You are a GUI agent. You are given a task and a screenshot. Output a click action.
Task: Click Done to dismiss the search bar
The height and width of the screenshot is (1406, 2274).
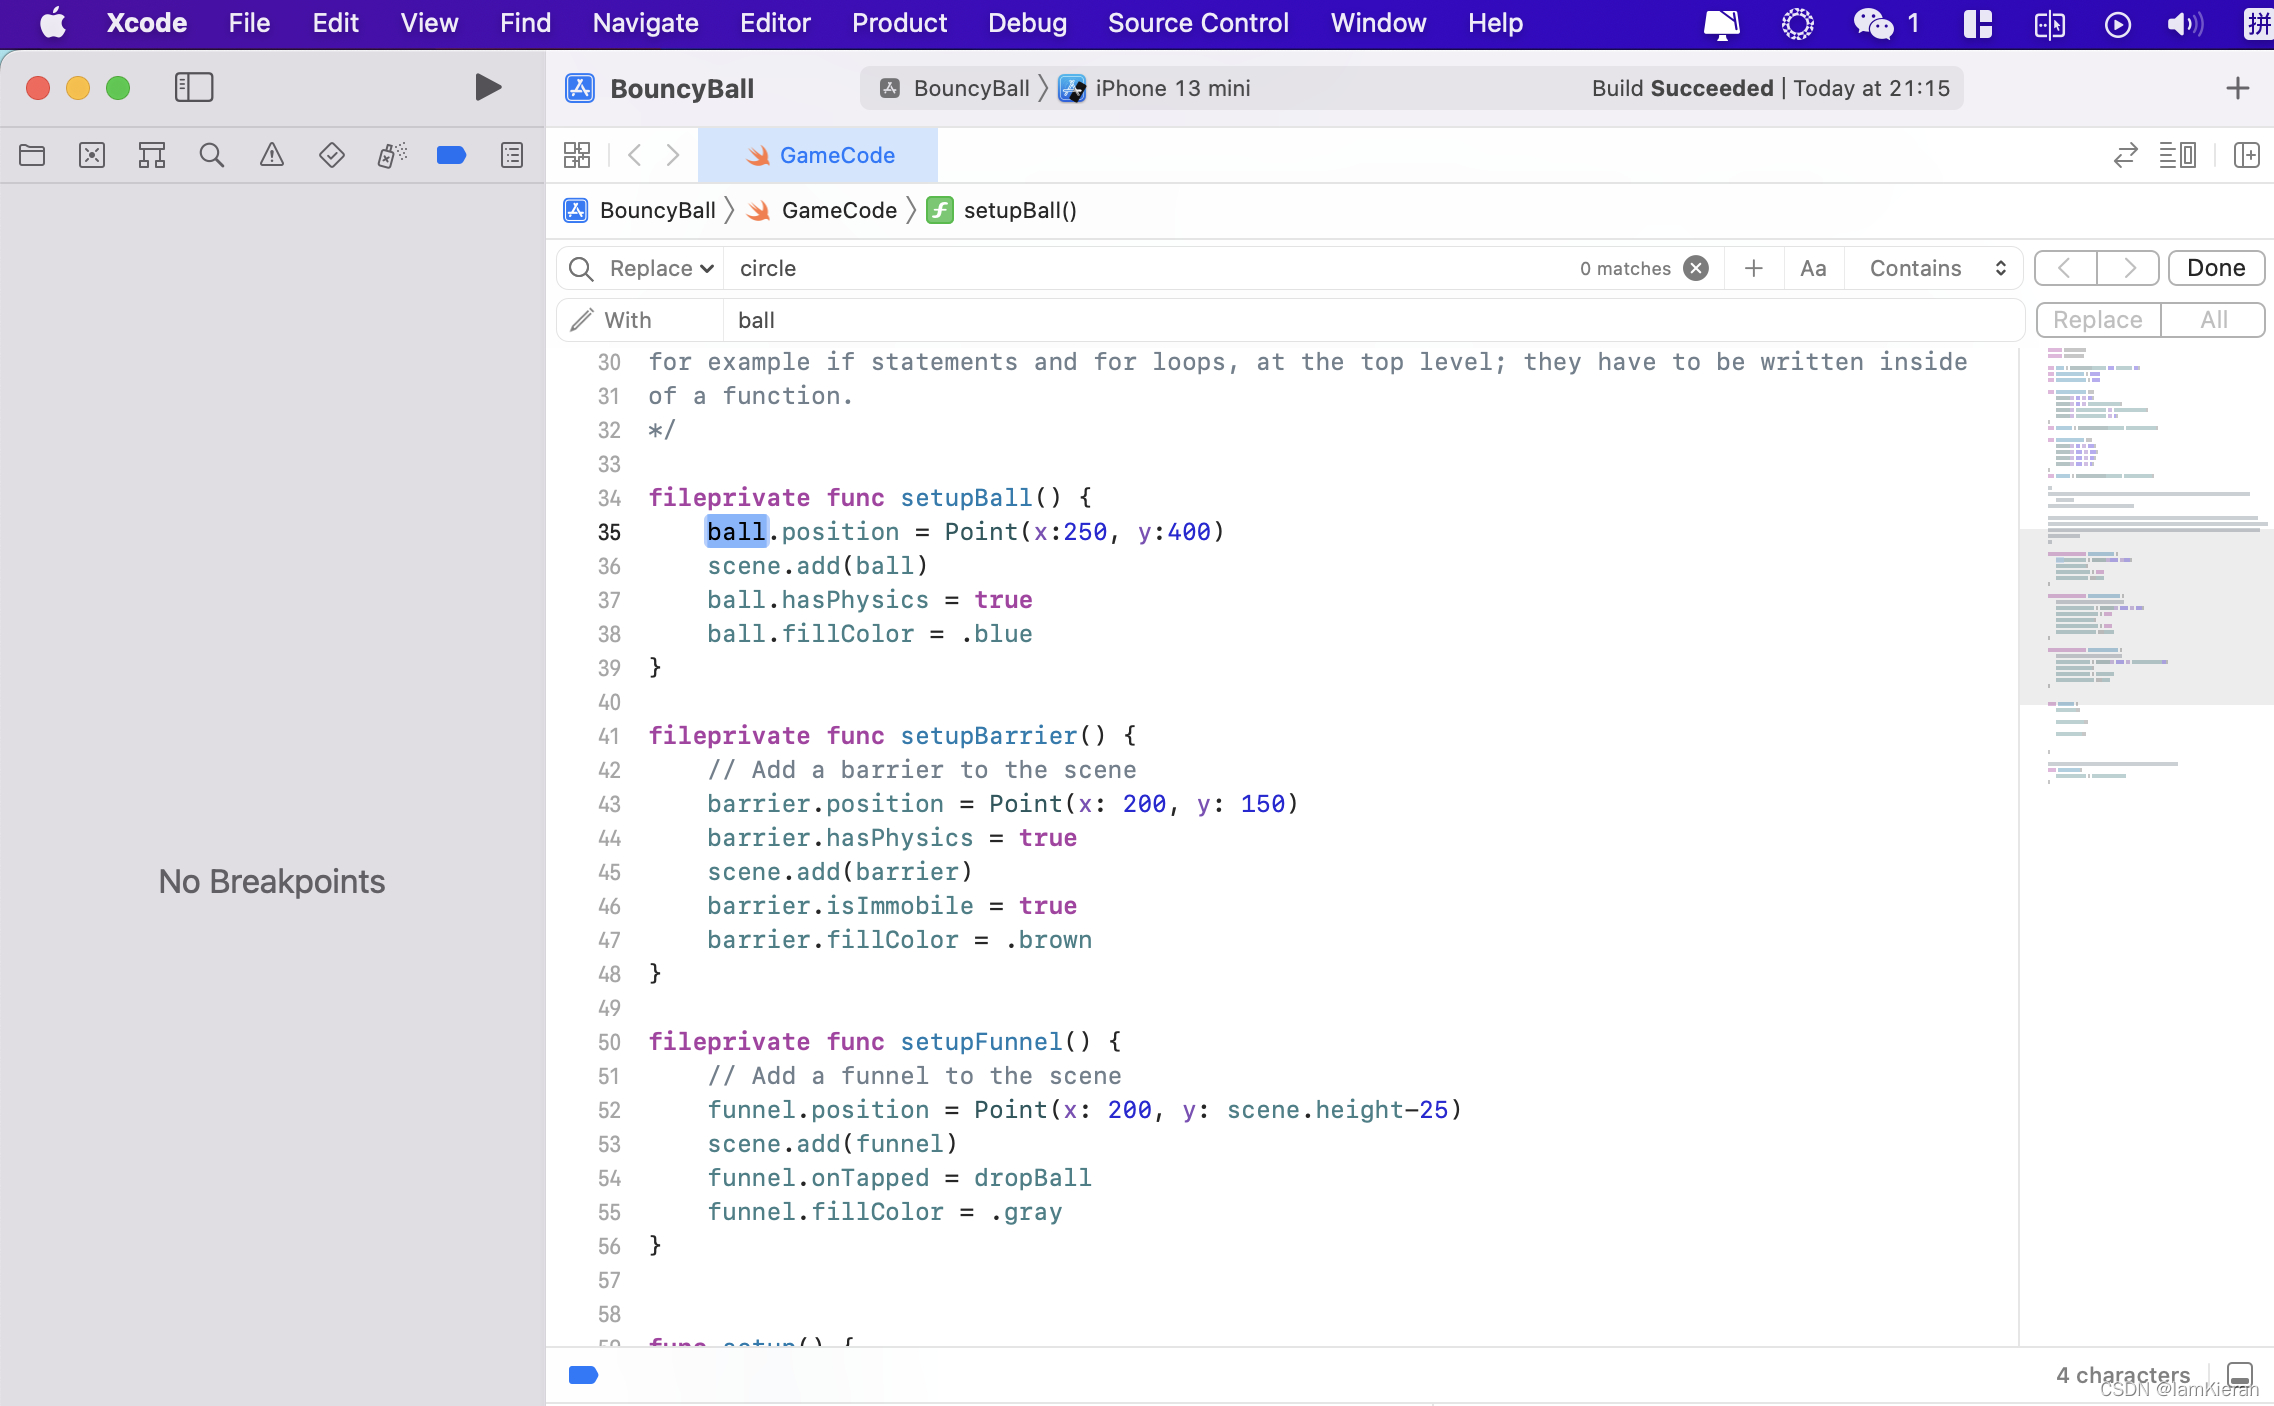(2217, 268)
